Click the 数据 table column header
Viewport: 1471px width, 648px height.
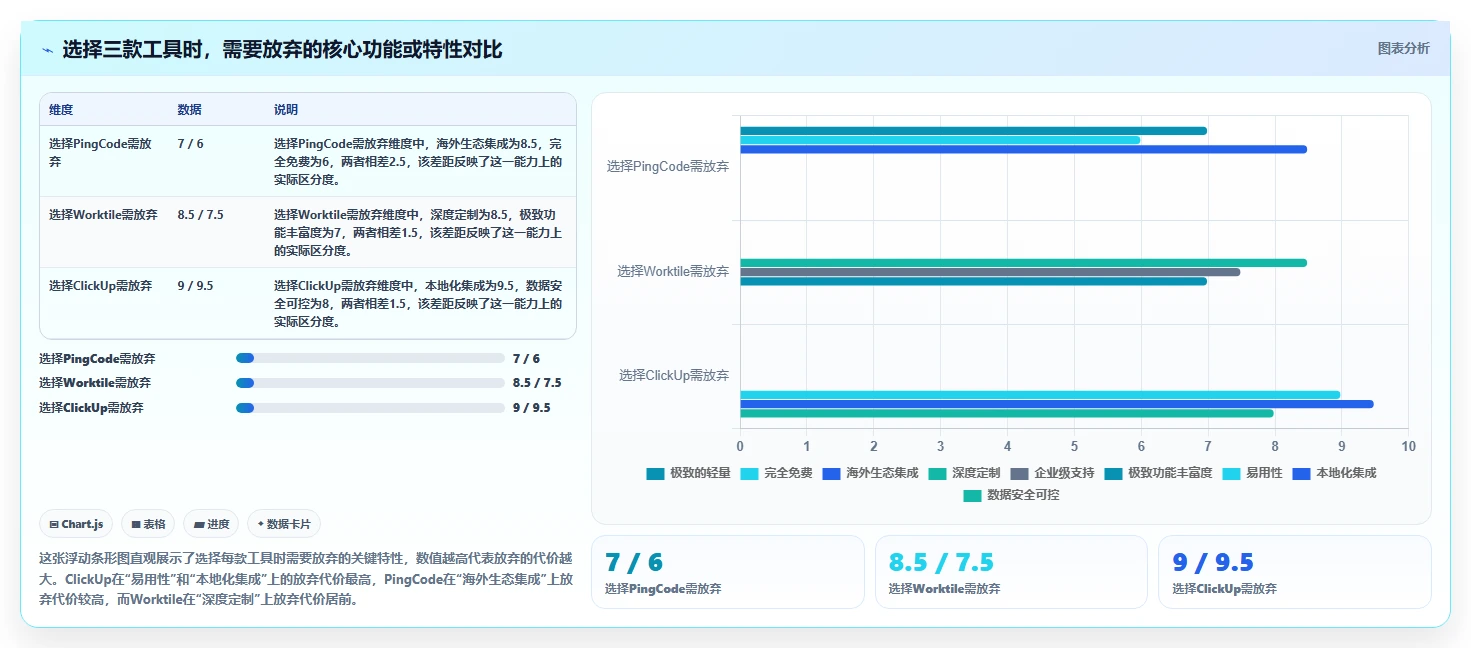pos(189,110)
